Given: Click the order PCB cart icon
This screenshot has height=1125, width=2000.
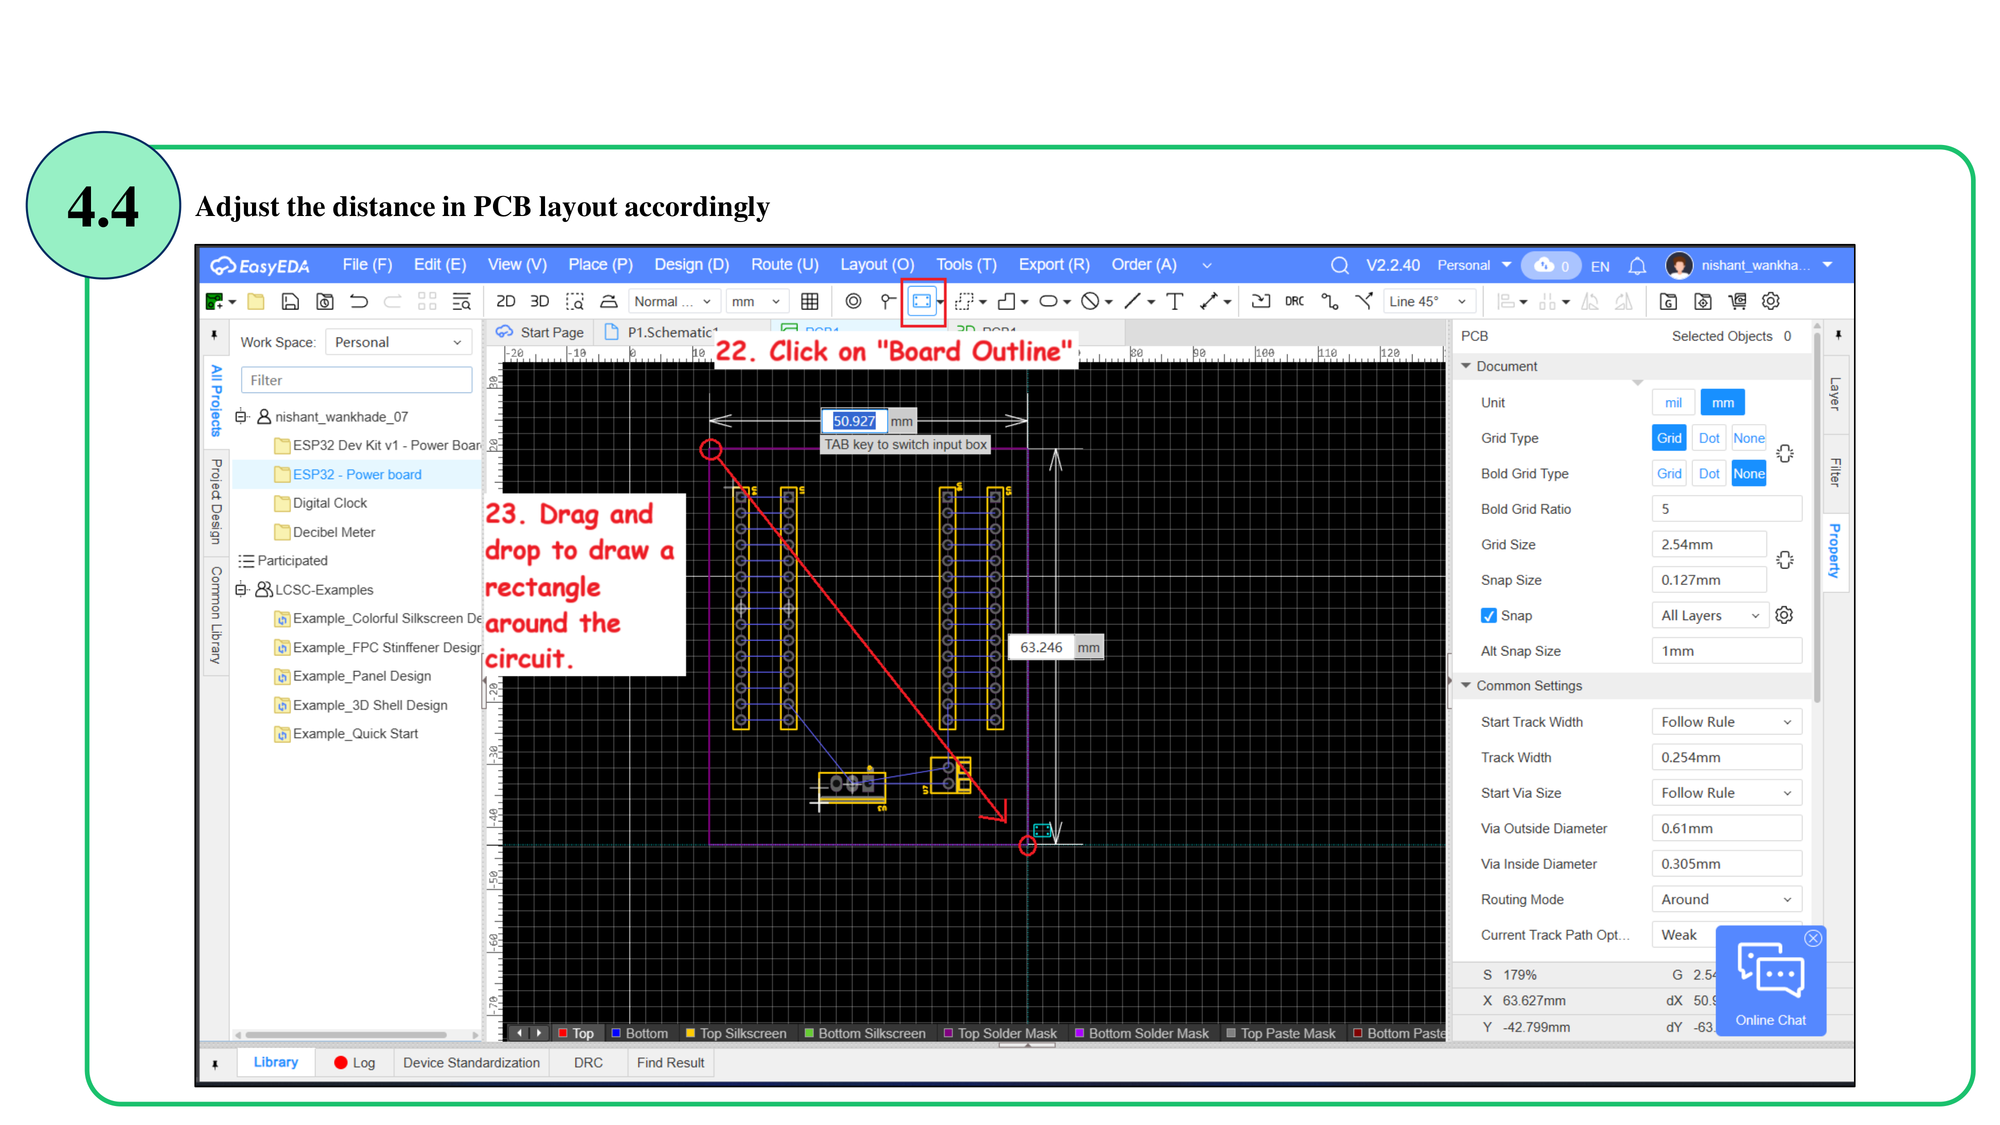Looking at the screenshot, I should (x=1737, y=301).
